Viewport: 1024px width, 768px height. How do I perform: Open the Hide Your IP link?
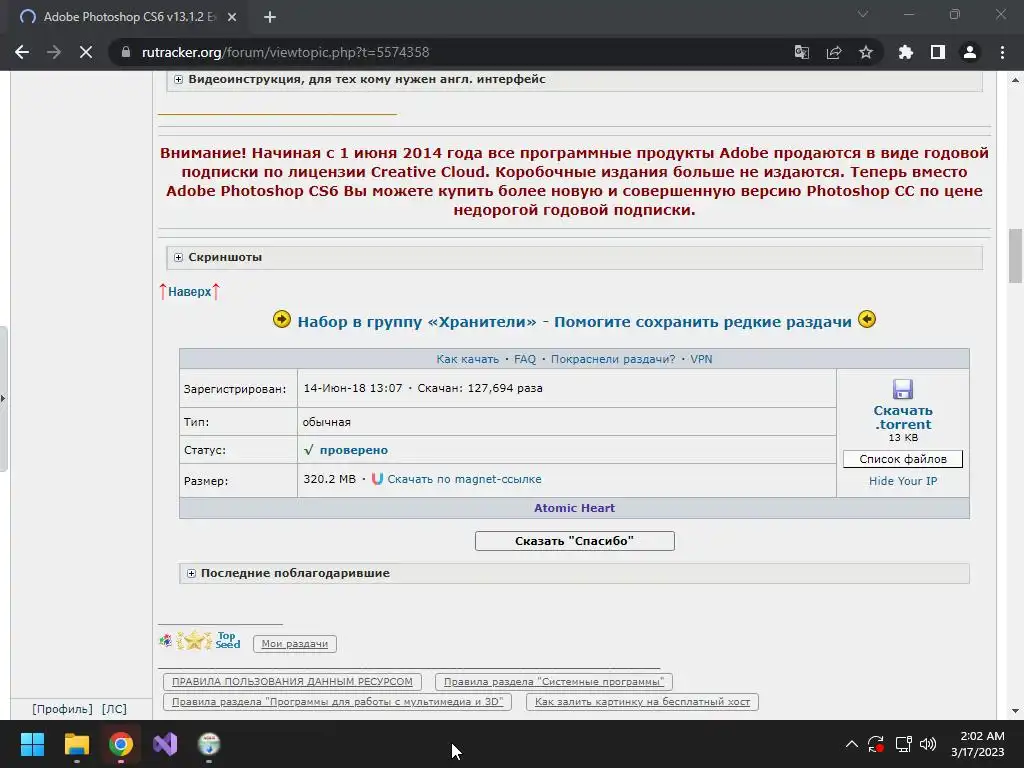(x=903, y=481)
